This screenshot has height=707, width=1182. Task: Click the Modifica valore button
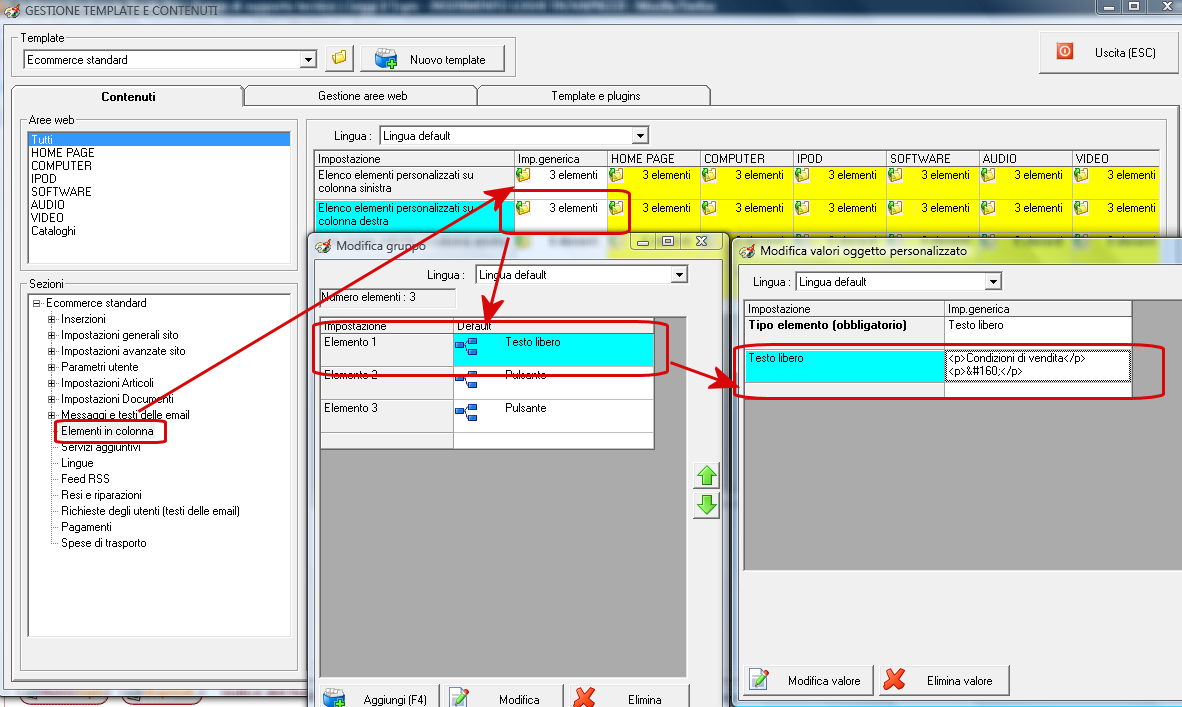808,681
